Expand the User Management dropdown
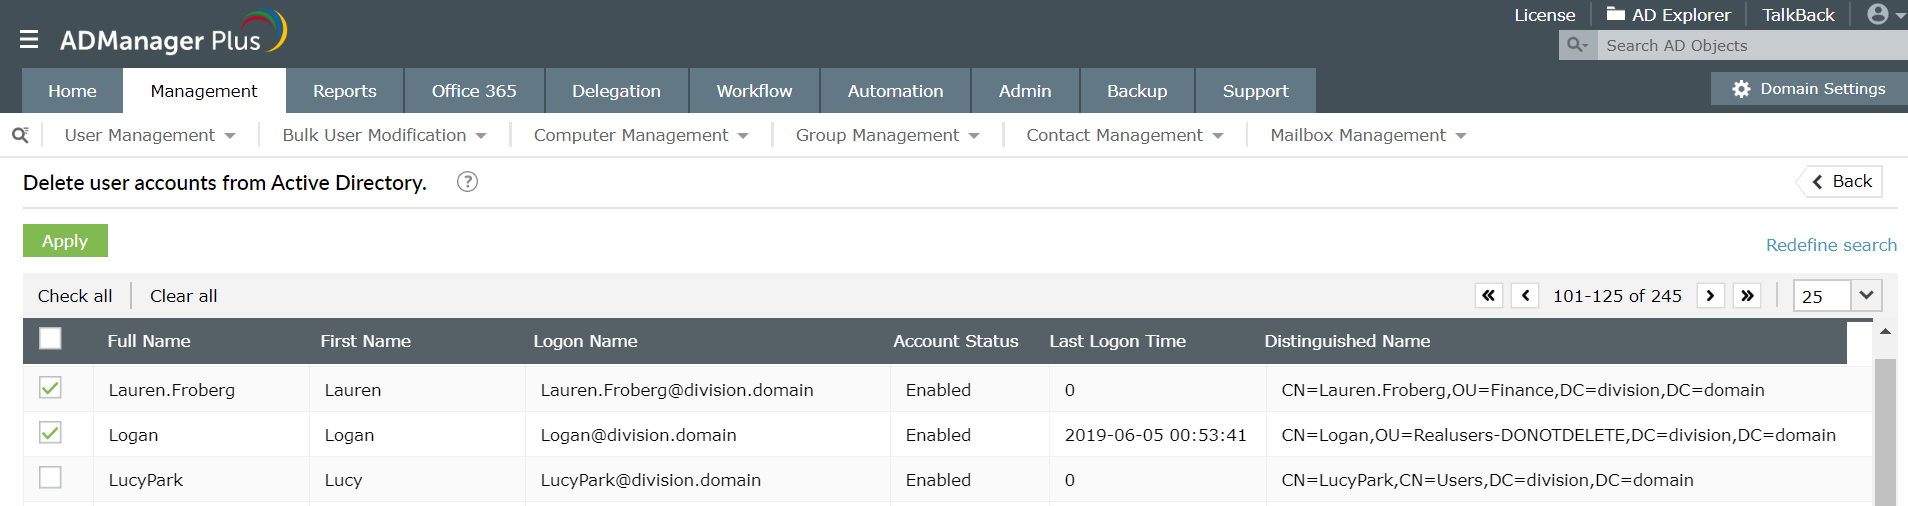1908x506 pixels. [x=150, y=135]
